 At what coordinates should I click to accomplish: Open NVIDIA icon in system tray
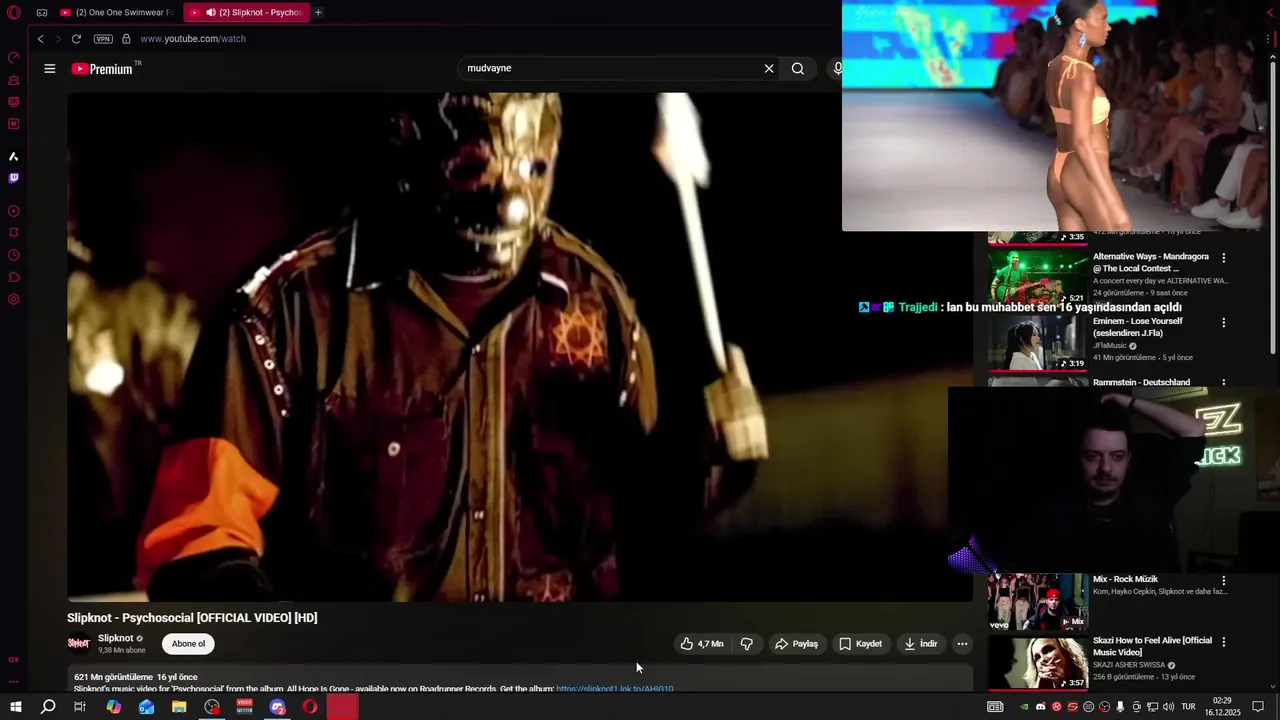pos(1024,707)
